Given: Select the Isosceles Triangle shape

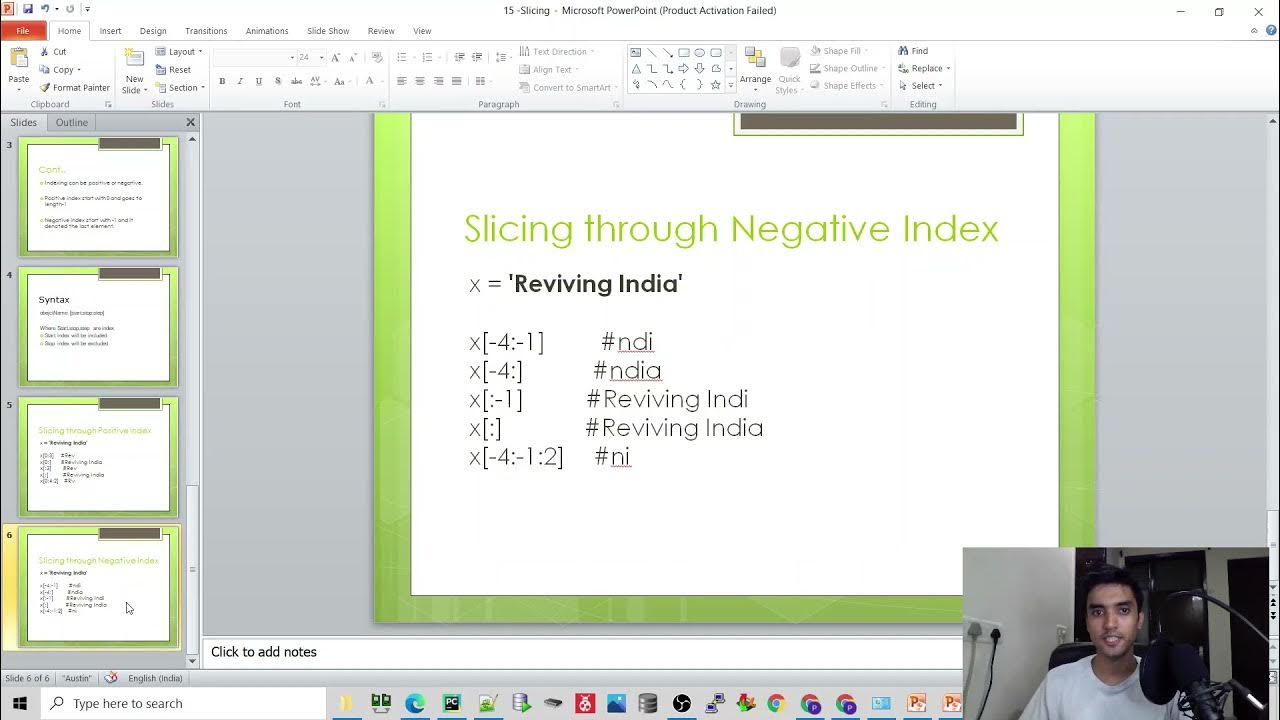Looking at the screenshot, I should pos(636,69).
